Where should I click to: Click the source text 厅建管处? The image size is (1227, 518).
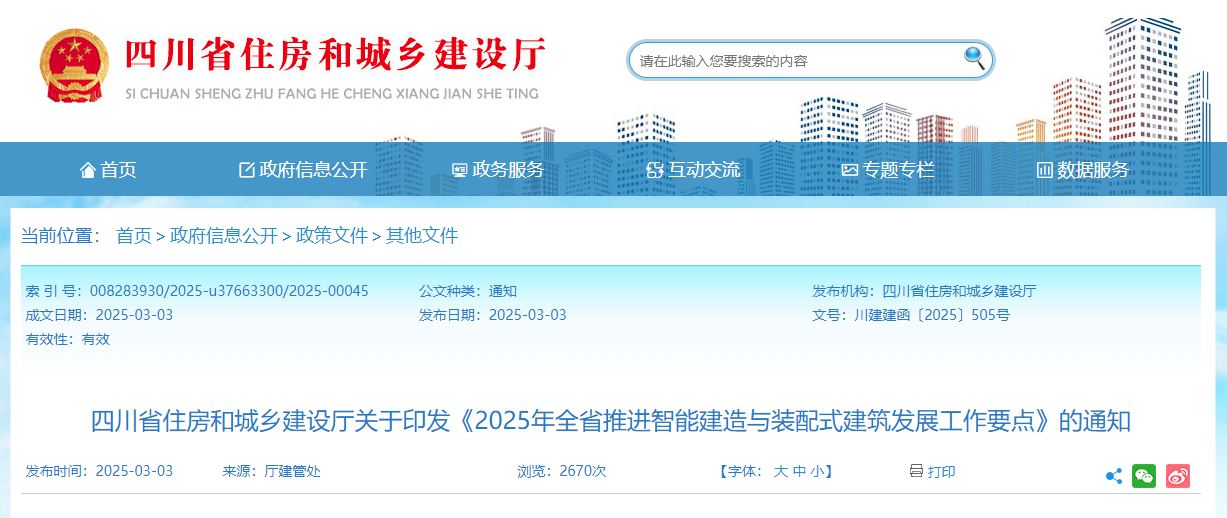click(x=292, y=471)
